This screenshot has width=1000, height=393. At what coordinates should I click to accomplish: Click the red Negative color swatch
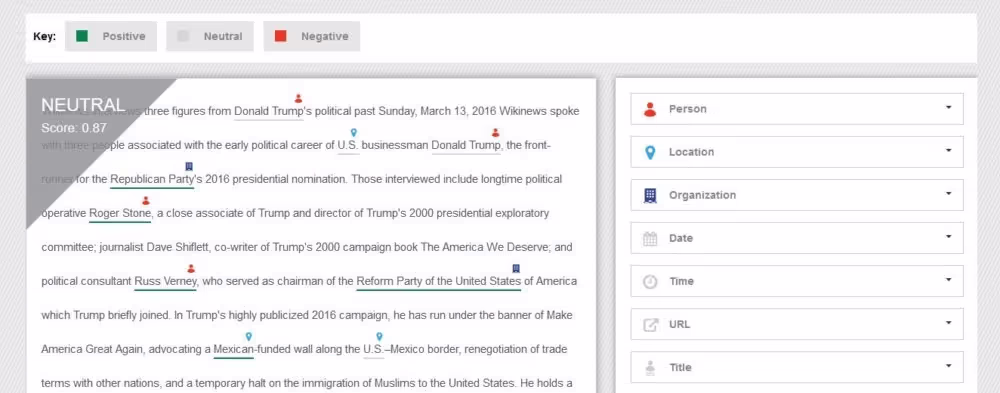click(x=281, y=36)
